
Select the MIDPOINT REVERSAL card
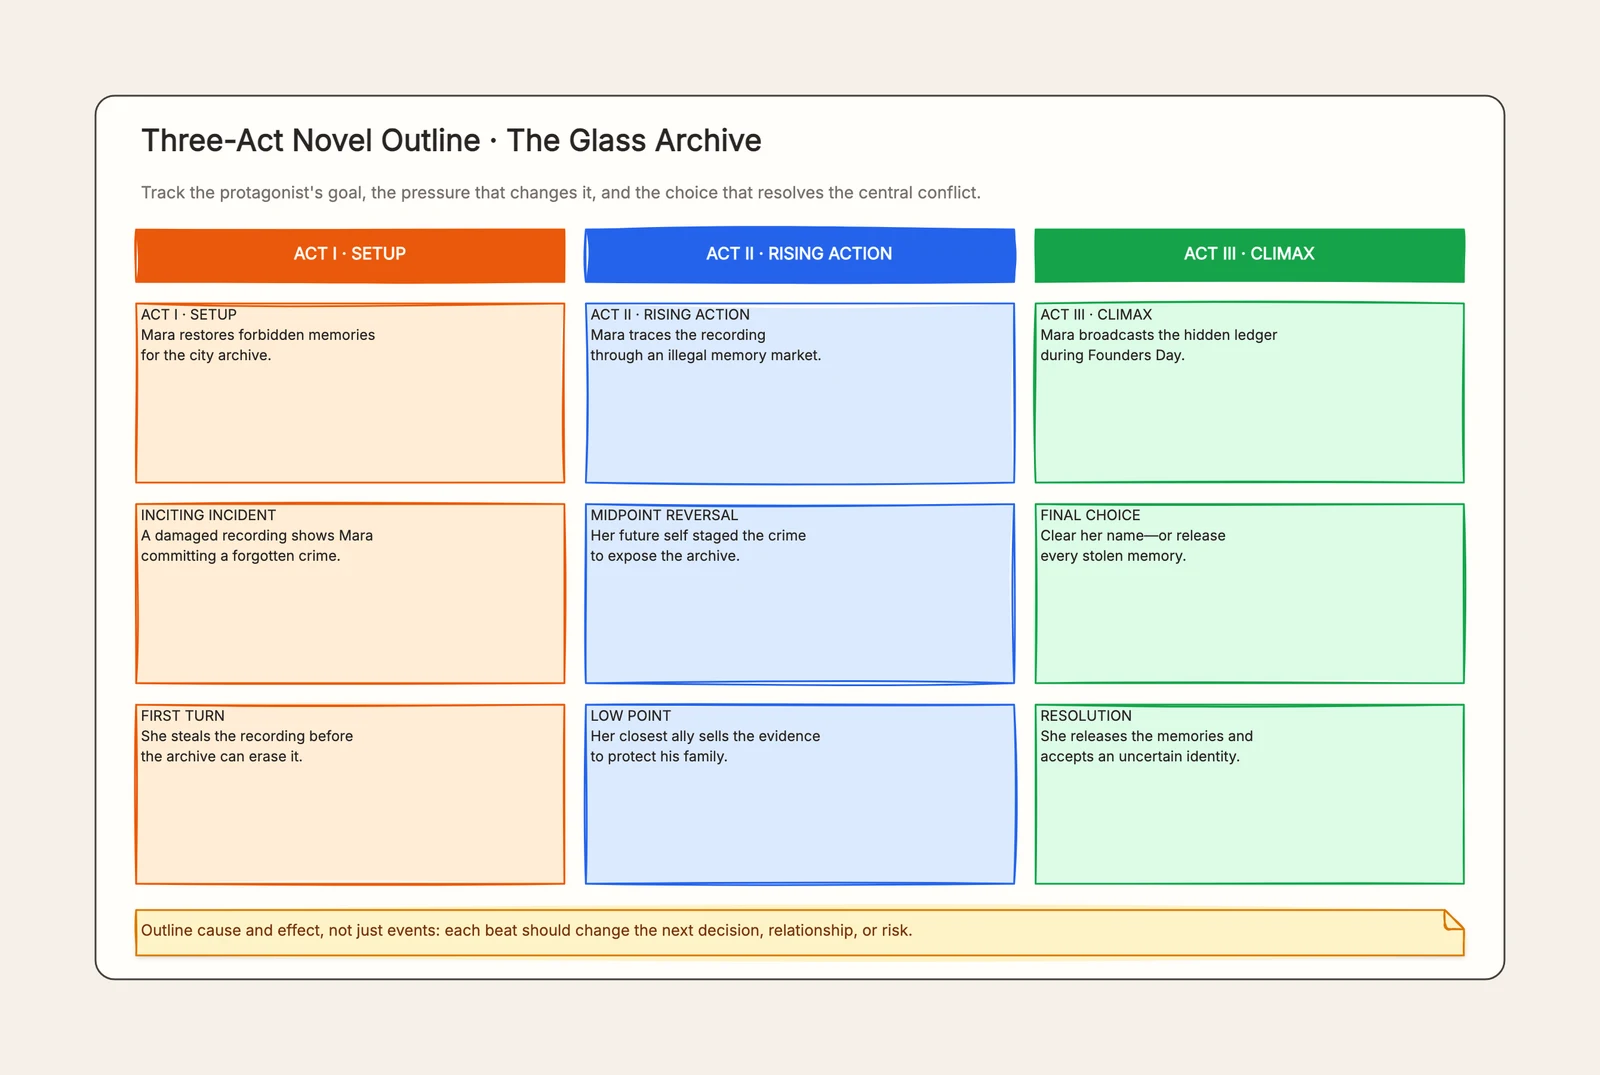click(800, 594)
